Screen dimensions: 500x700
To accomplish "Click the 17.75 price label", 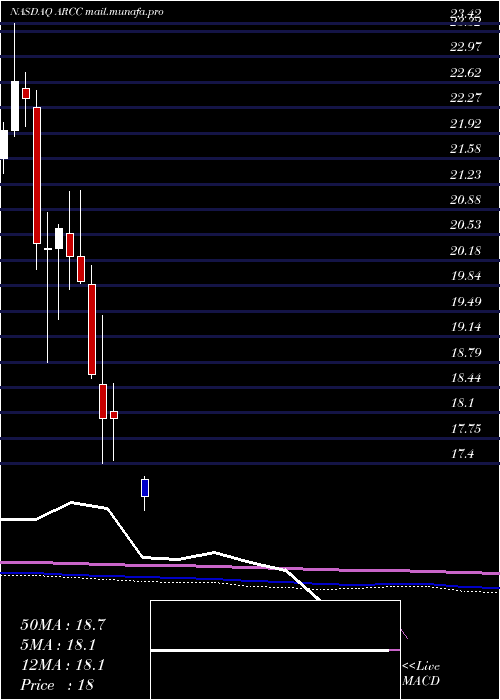I will (x=466, y=429).
